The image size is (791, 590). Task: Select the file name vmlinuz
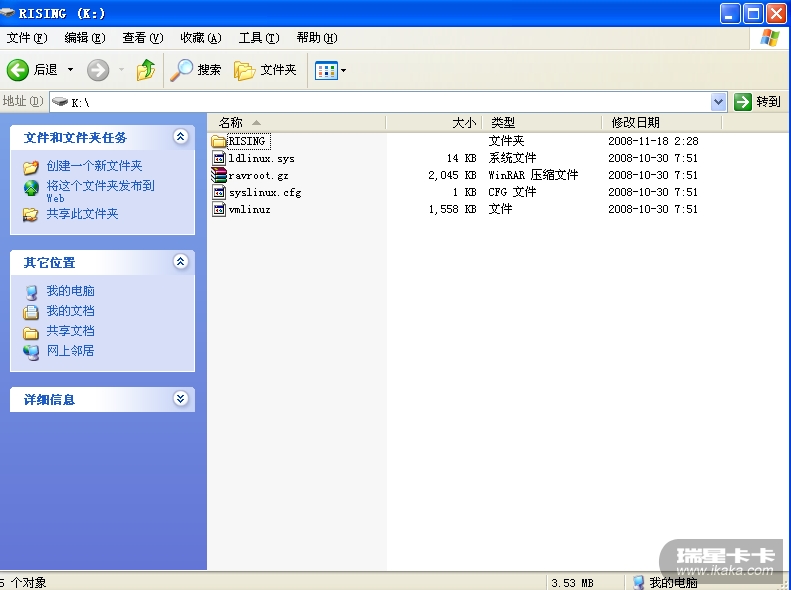click(x=249, y=209)
